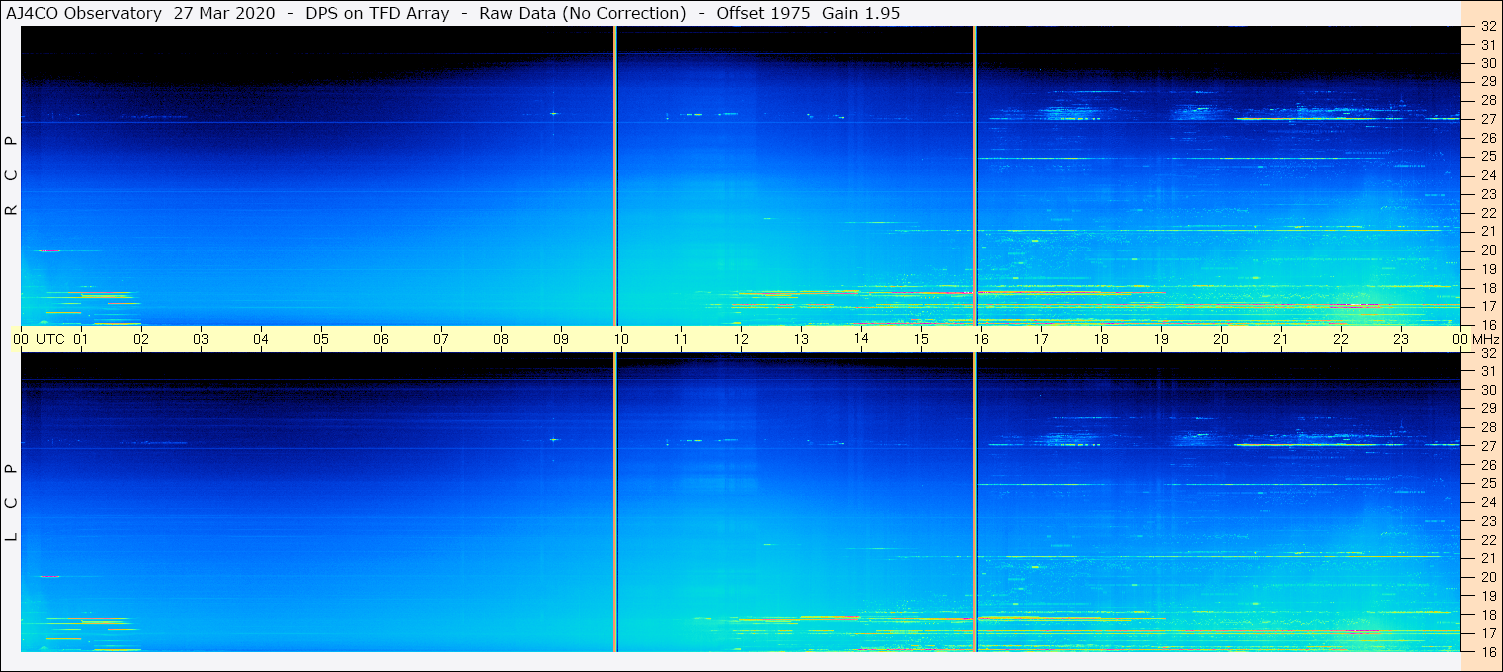Click the '11' hour label

[681, 339]
